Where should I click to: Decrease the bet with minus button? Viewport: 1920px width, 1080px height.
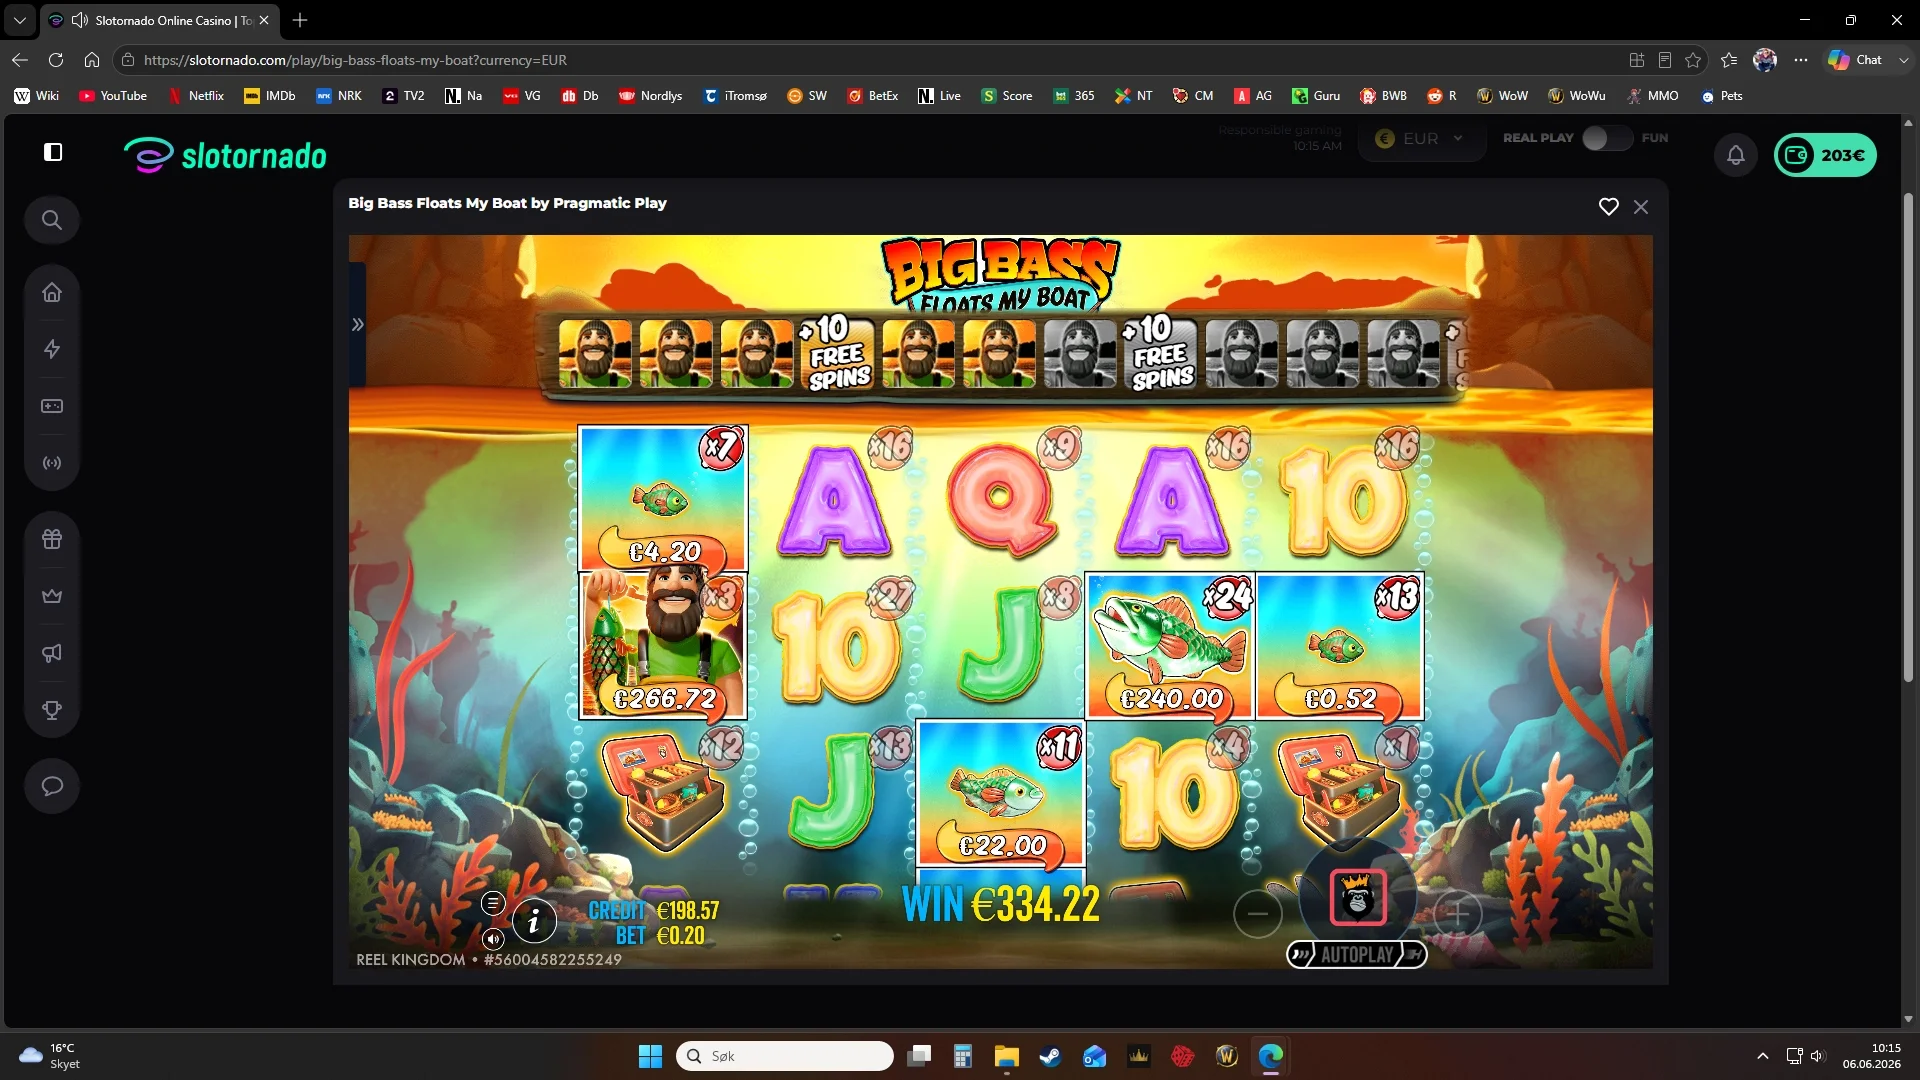pos(1258,913)
